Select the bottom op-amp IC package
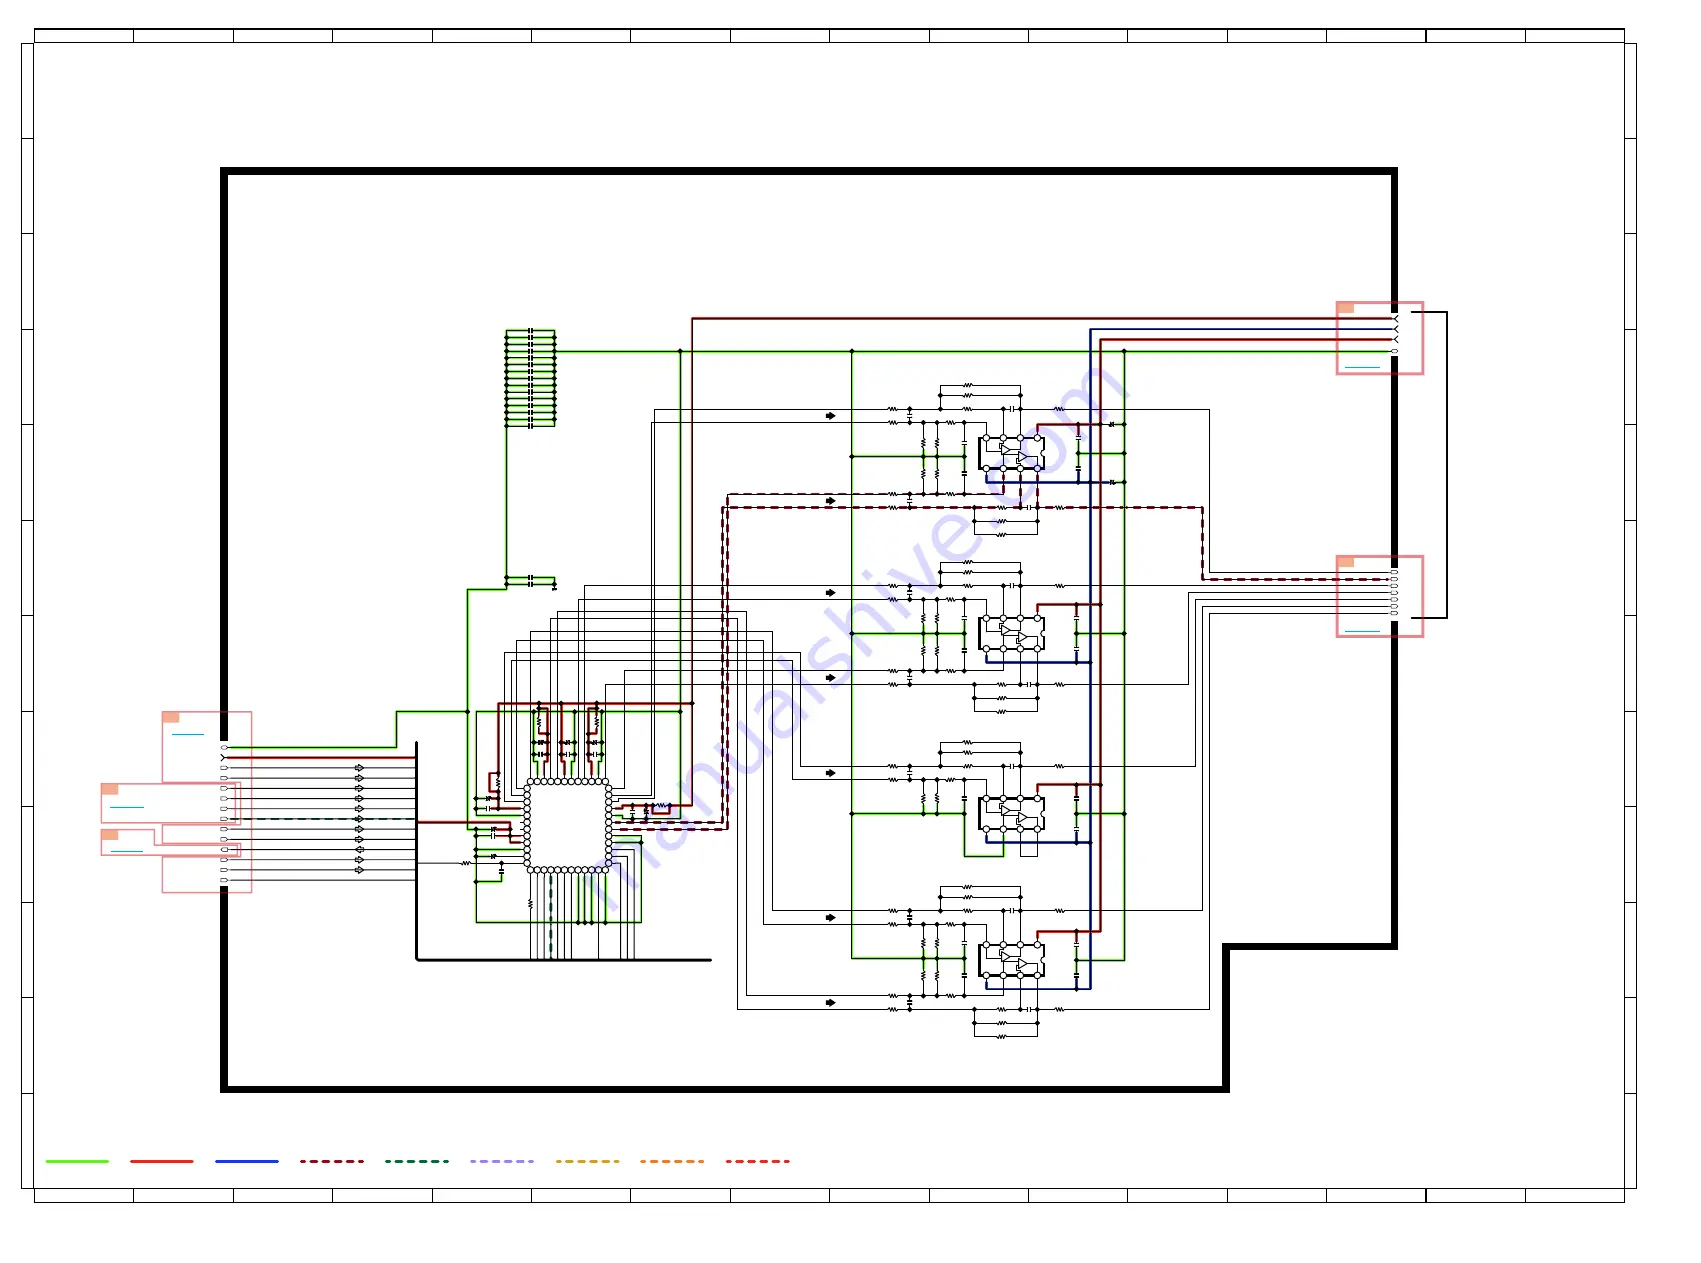1701x1263 pixels. (x=1012, y=959)
